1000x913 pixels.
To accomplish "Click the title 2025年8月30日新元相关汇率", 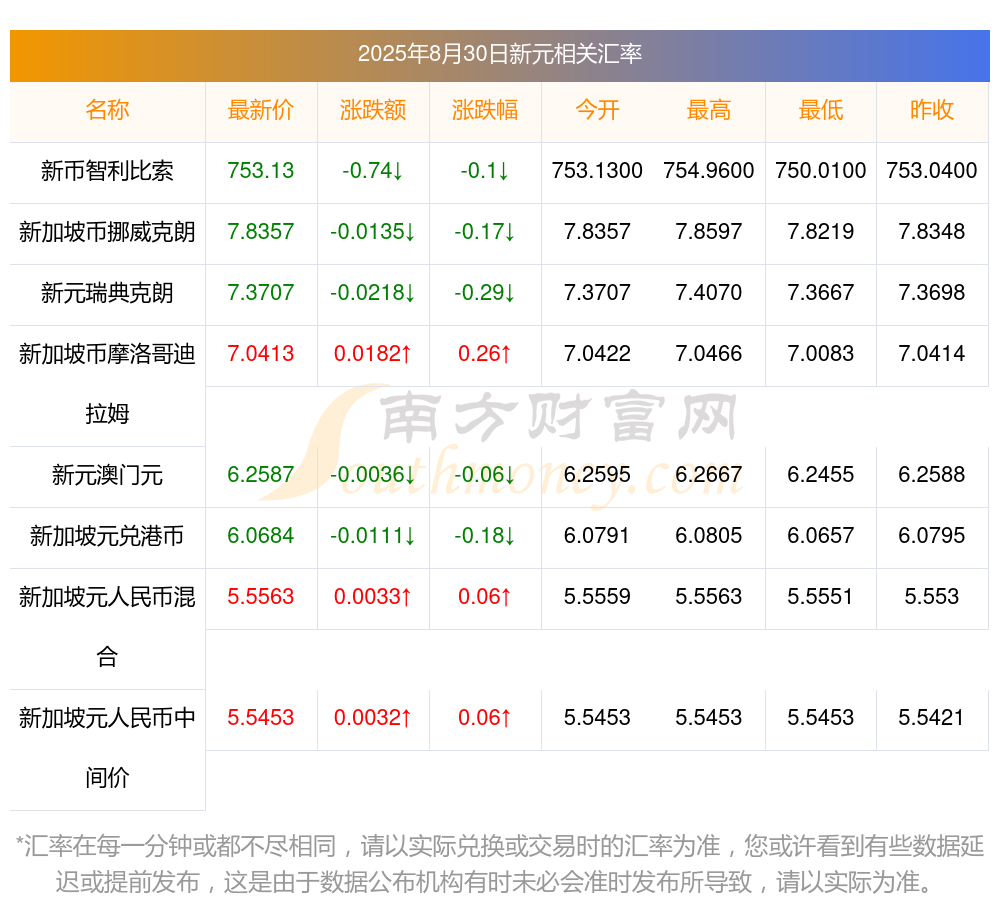I will click(499, 54).
